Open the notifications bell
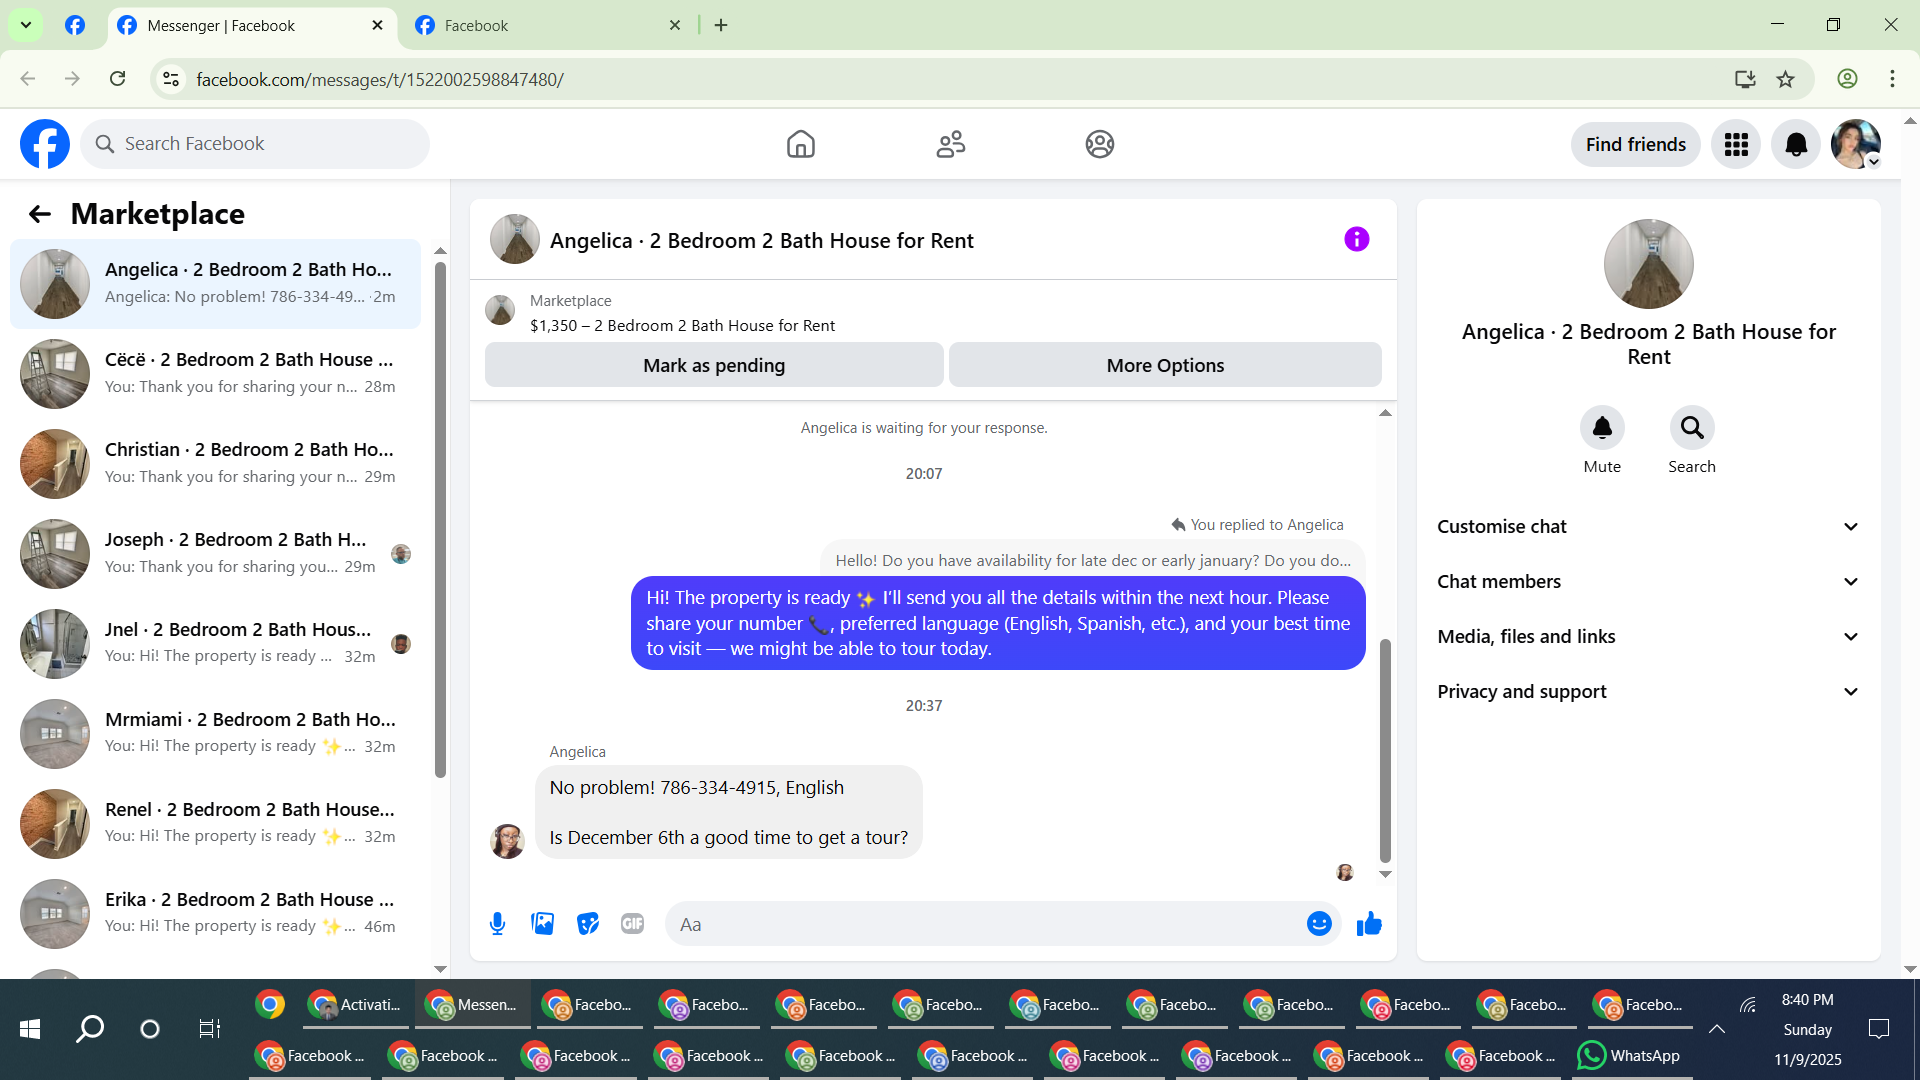 tap(1796, 145)
